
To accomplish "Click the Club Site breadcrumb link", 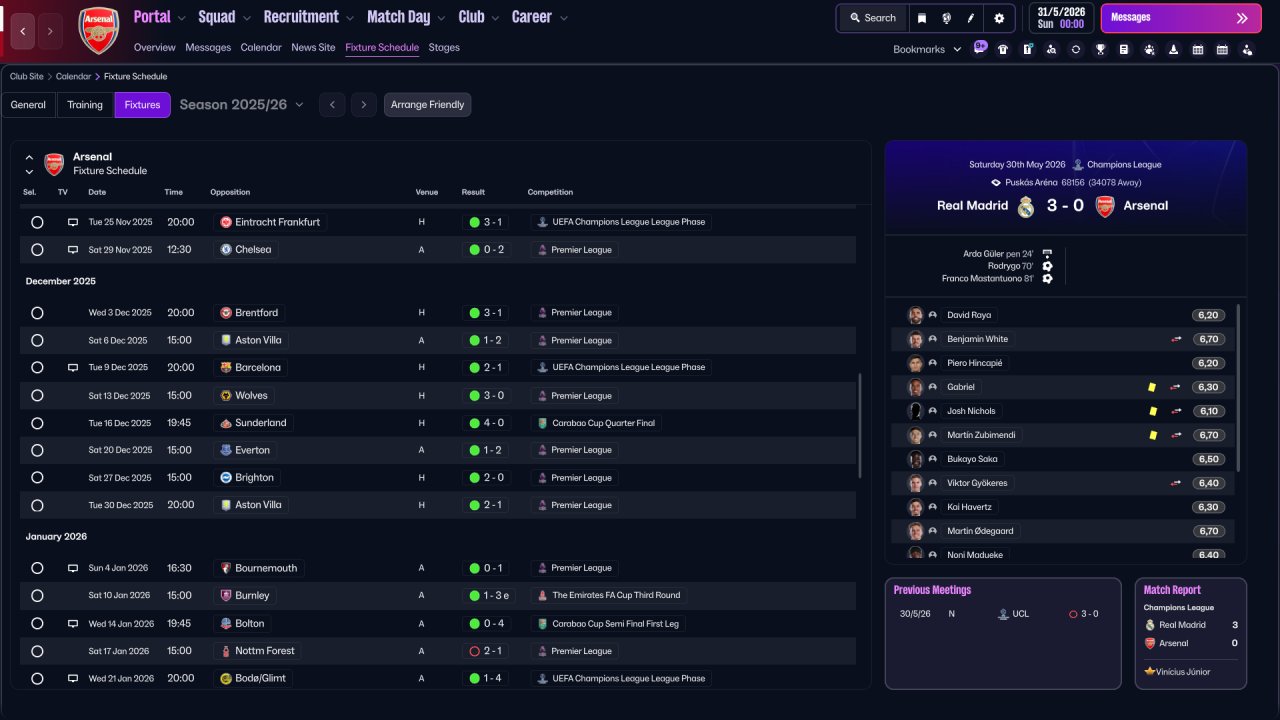I will pos(28,76).
